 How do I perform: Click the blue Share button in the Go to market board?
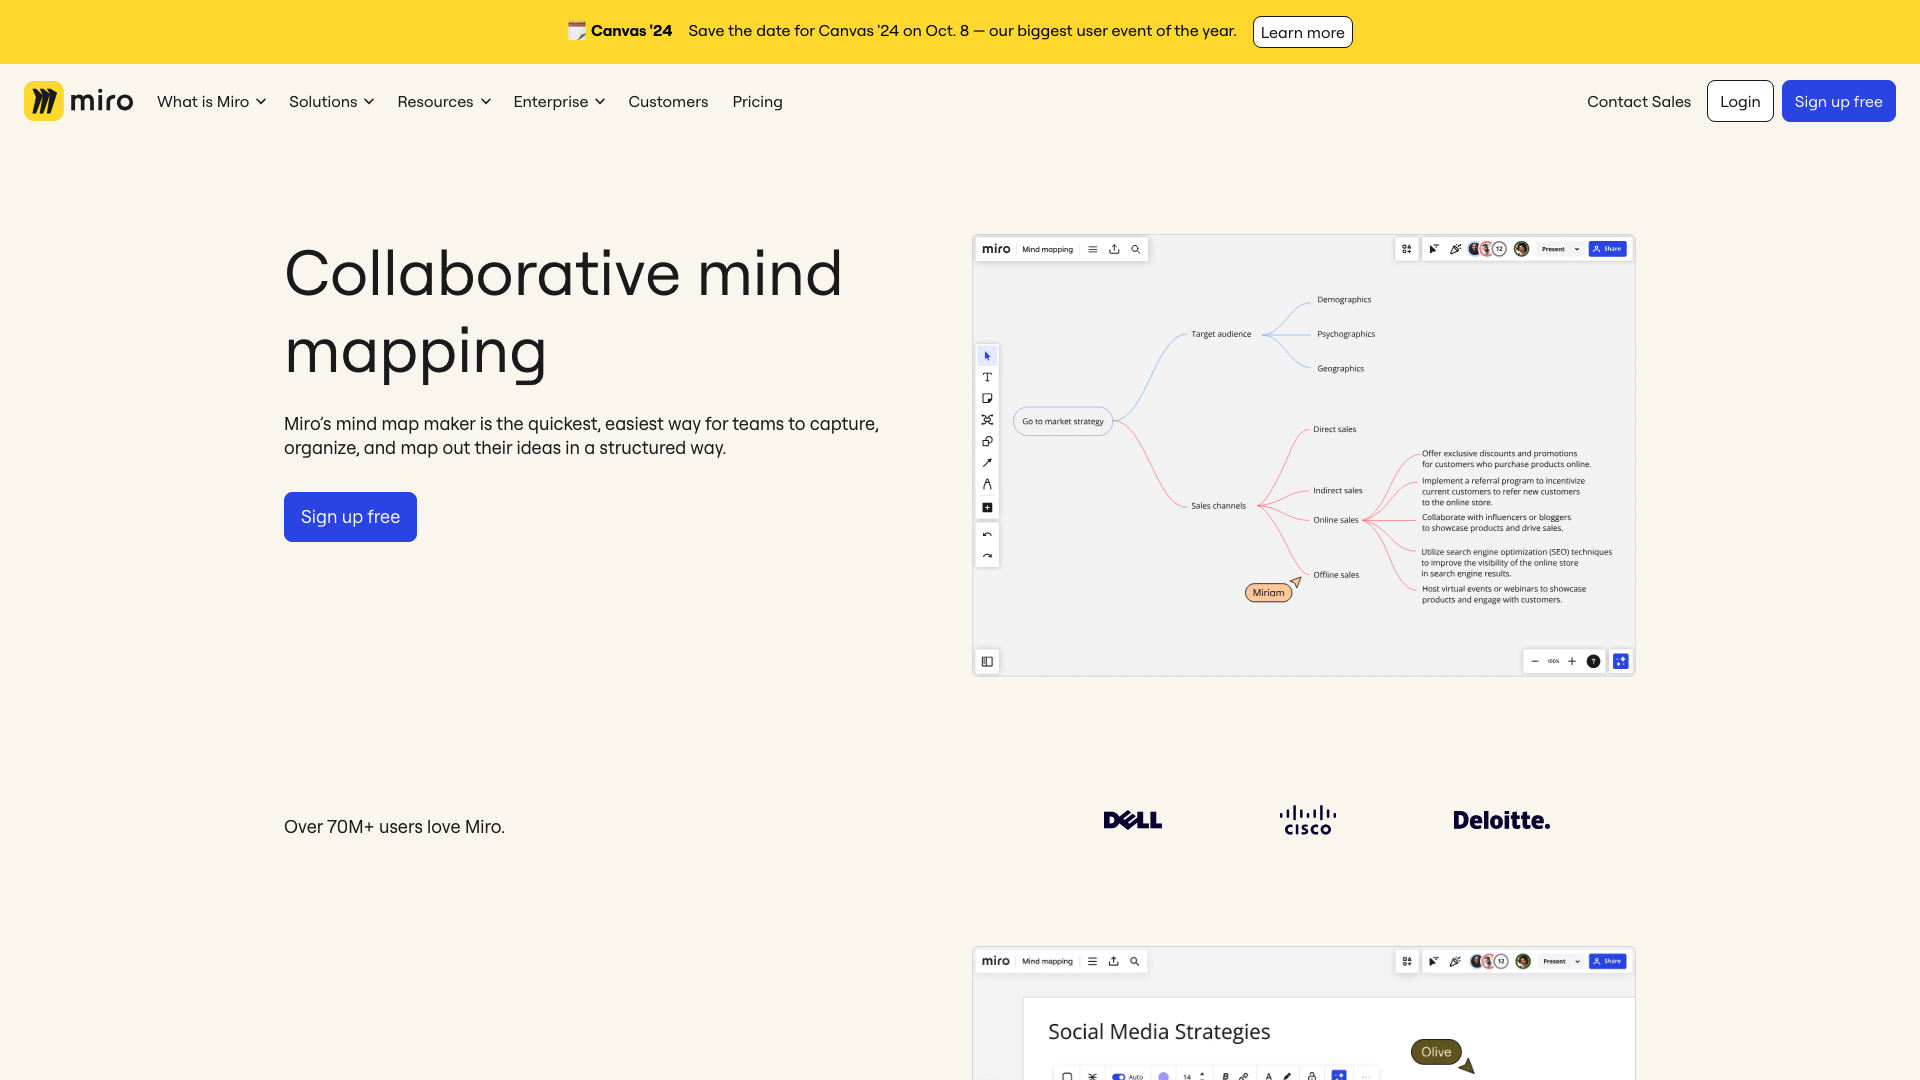[x=1607, y=249]
